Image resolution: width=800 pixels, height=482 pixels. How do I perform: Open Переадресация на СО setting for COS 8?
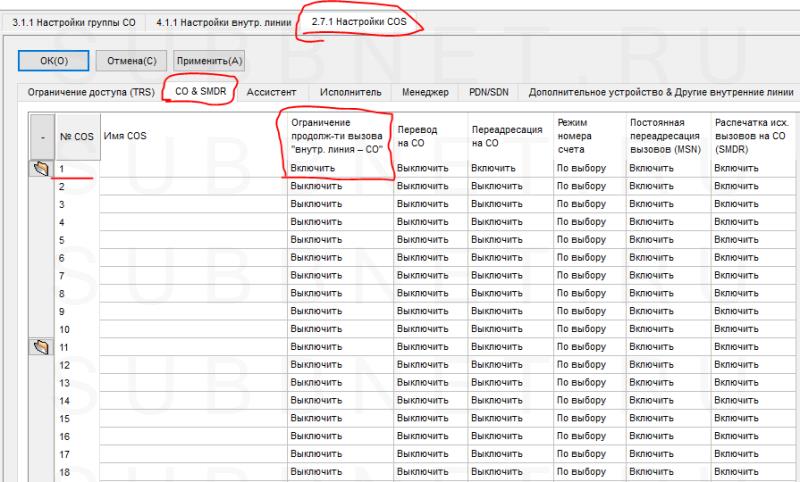[508, 293]
